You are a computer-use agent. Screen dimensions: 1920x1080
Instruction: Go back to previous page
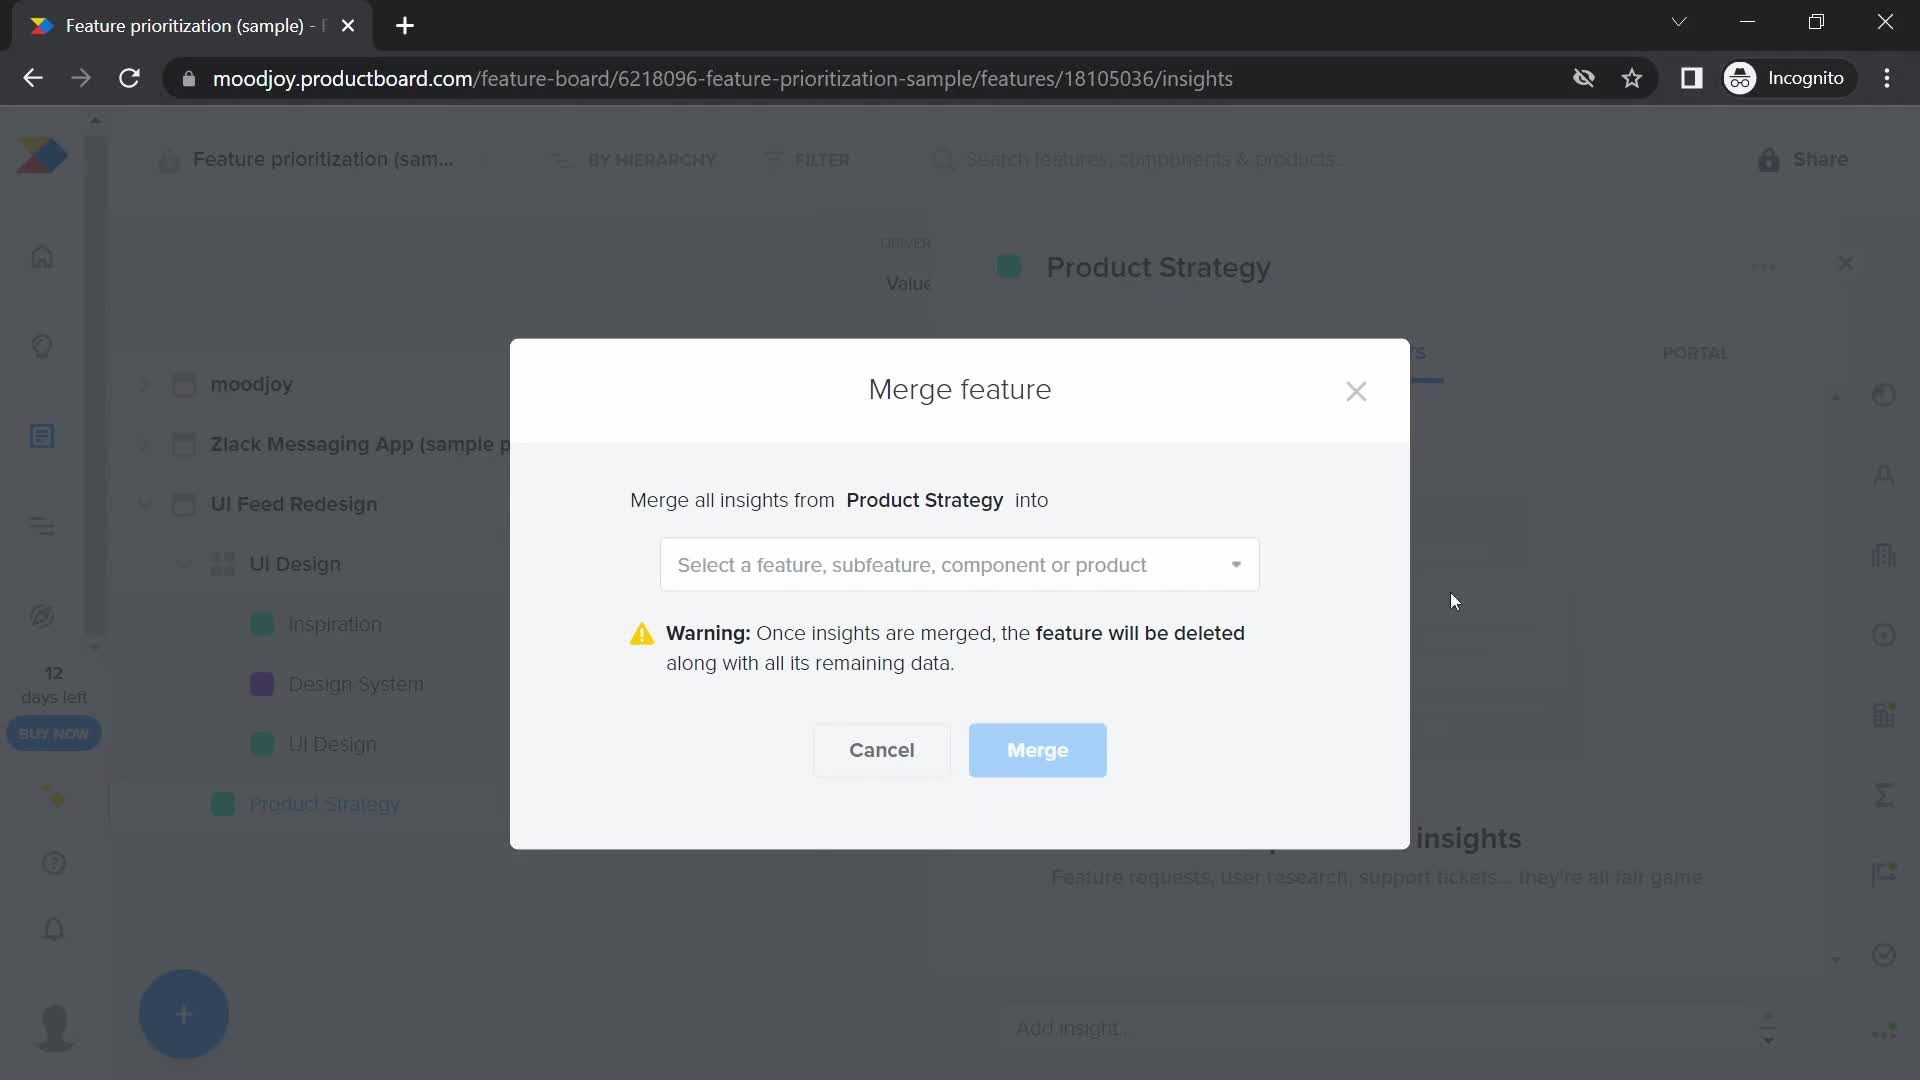[33, 78]
